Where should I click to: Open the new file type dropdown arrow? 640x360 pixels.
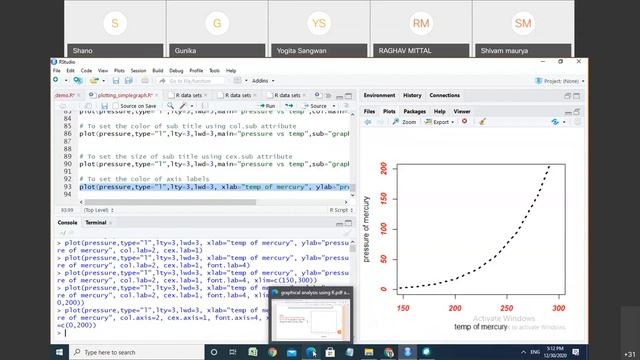(x=66, y=81)
